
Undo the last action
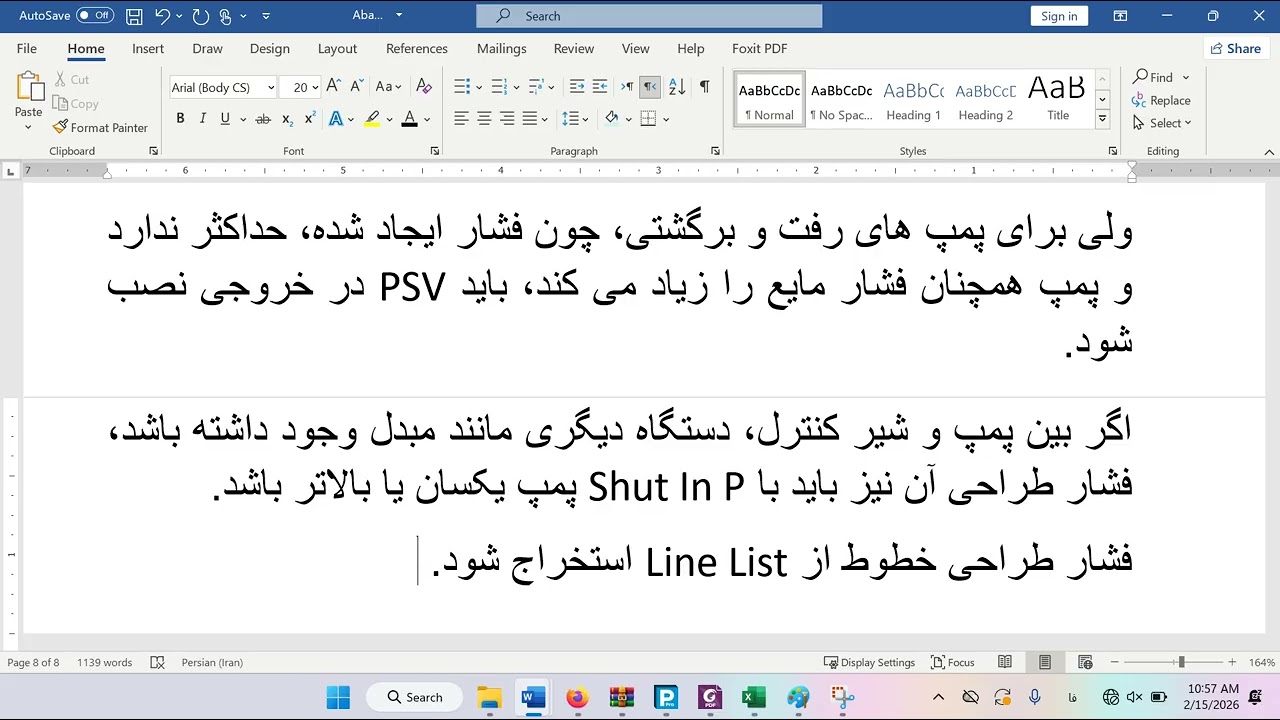162,16
